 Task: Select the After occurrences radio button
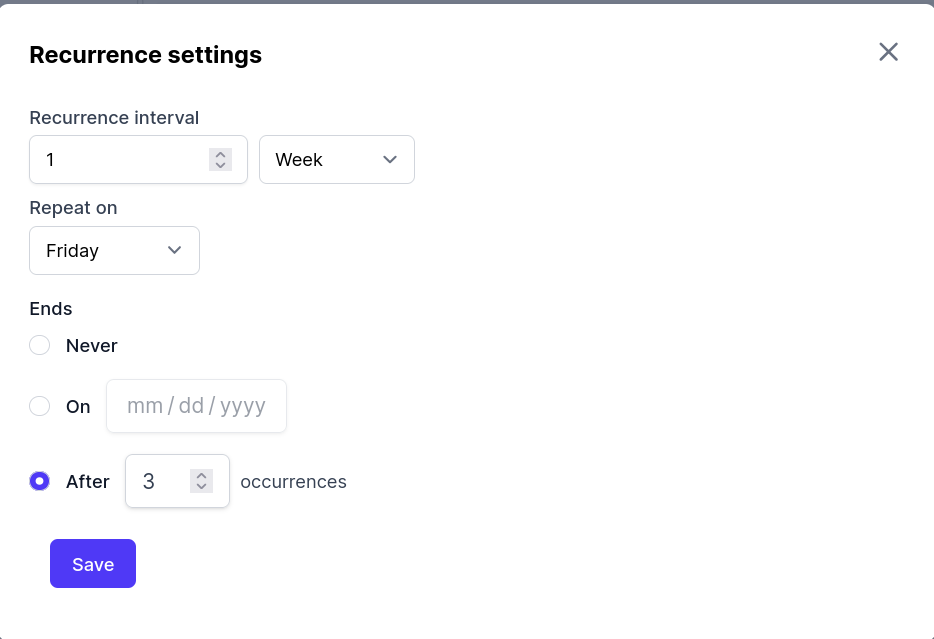[x=40, y=481]
